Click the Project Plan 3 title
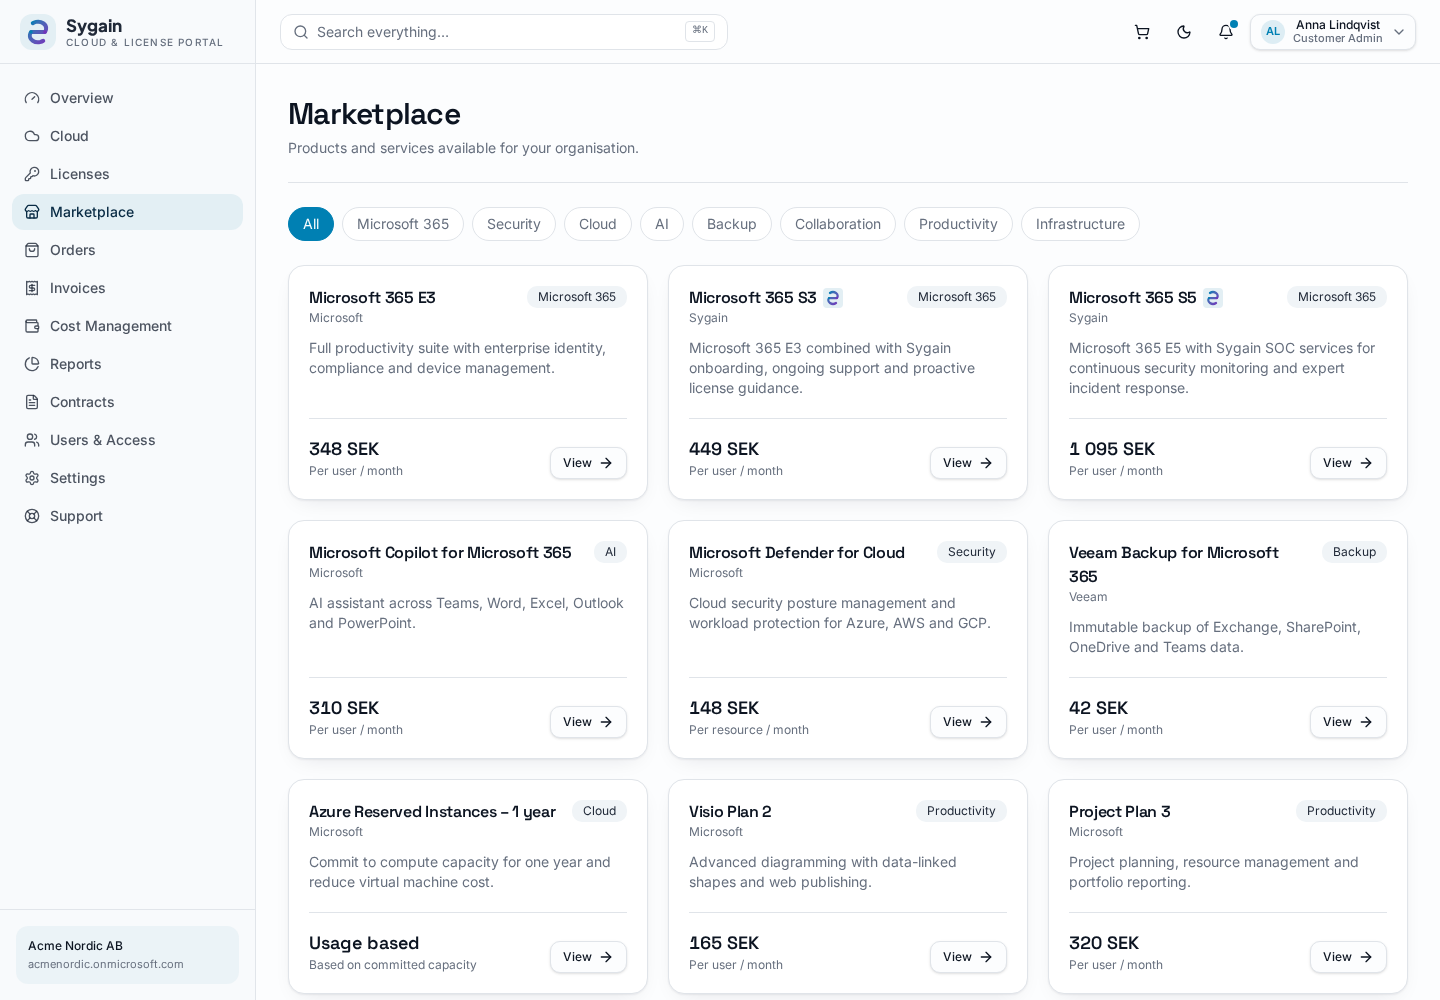Screen dimensions: 1440x1000 tap(1120, 812)
